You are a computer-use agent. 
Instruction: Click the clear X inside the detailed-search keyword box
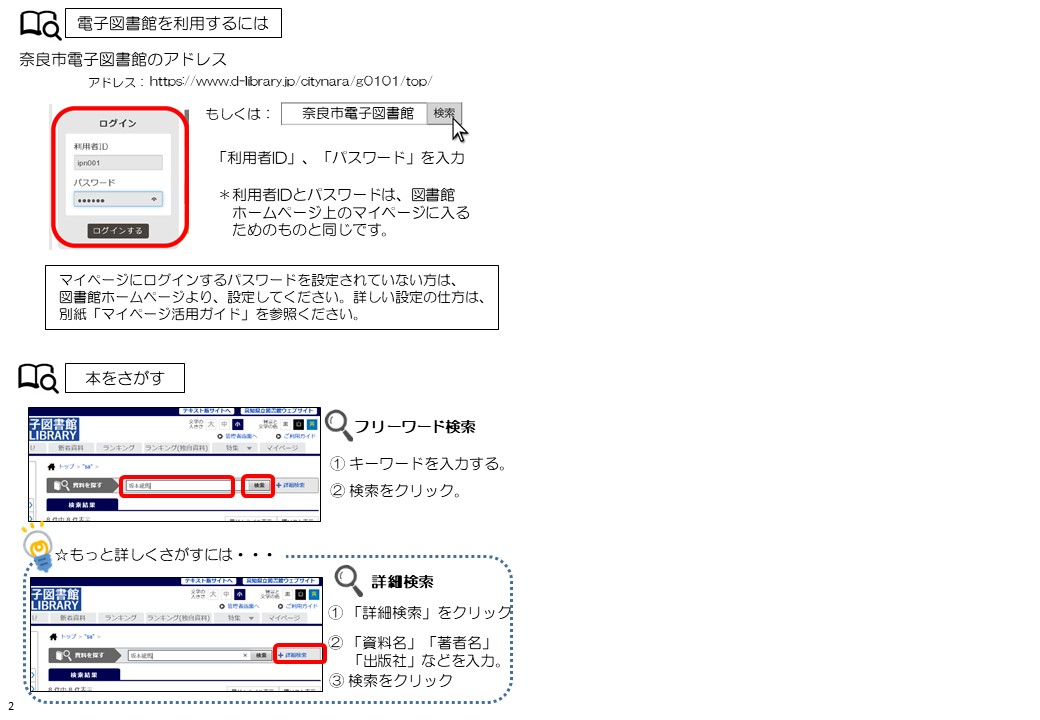coord(245,655)
